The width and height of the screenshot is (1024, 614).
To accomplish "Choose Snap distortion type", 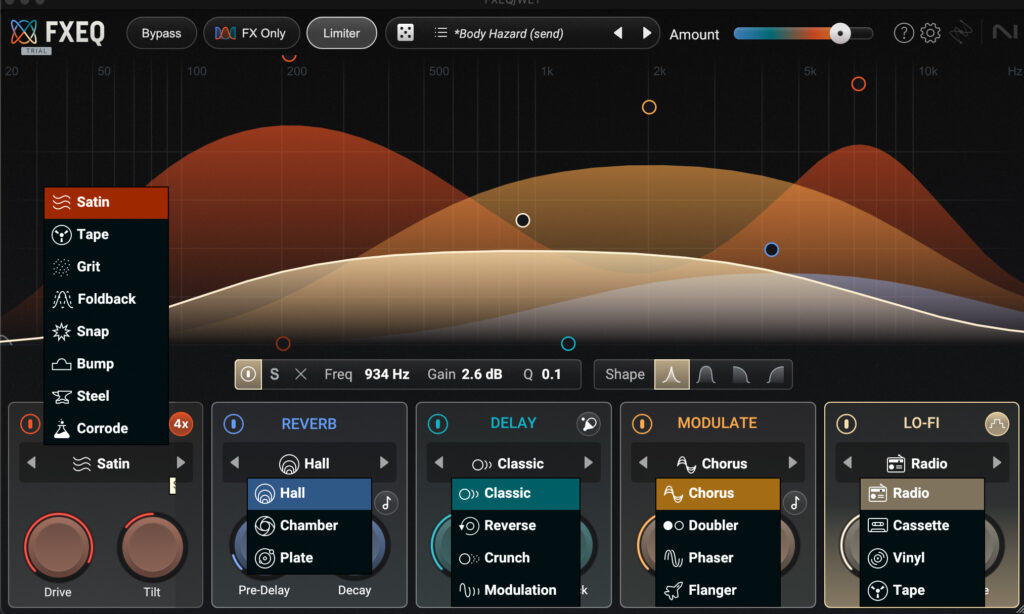I will pos(106,331).
